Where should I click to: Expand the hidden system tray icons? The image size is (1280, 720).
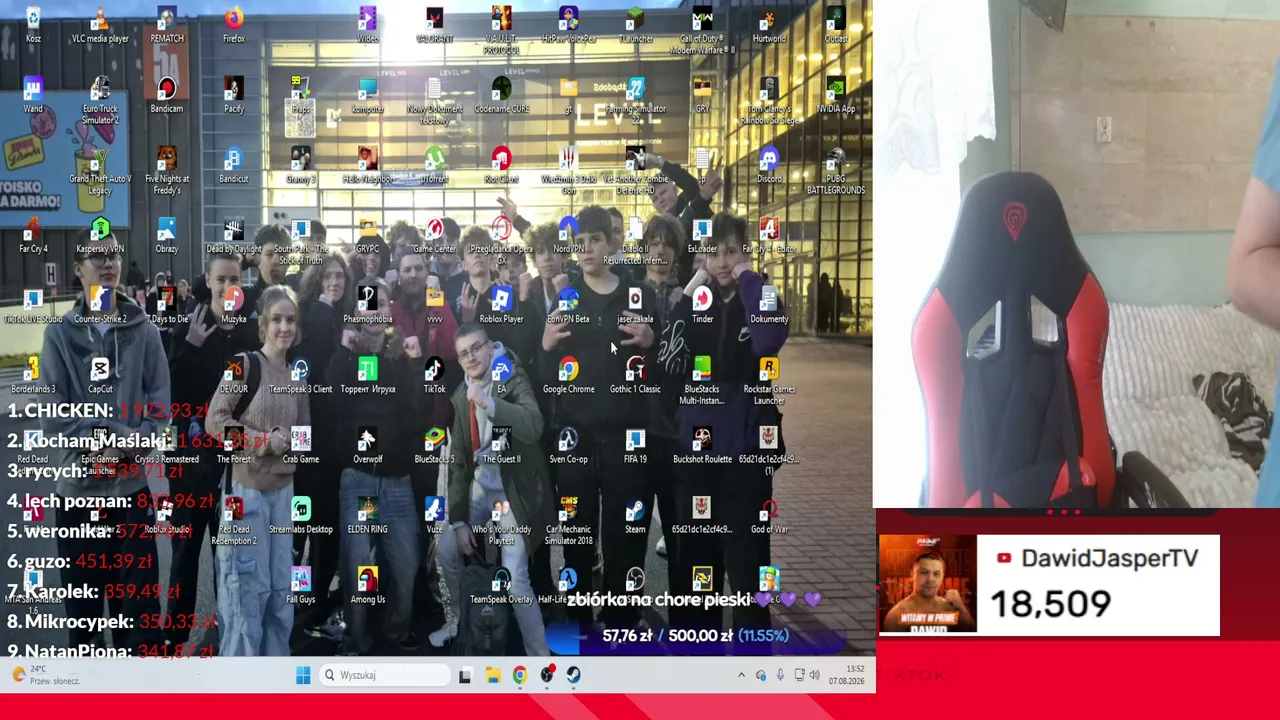point(741,675)
